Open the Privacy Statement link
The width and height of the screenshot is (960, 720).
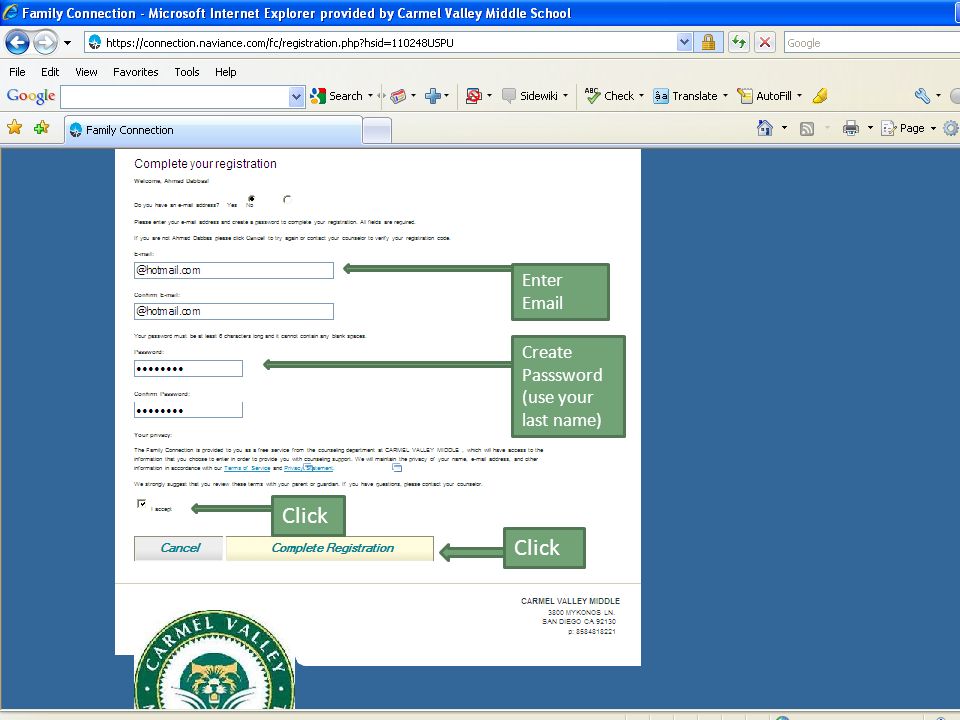click(x=309, y=468)
